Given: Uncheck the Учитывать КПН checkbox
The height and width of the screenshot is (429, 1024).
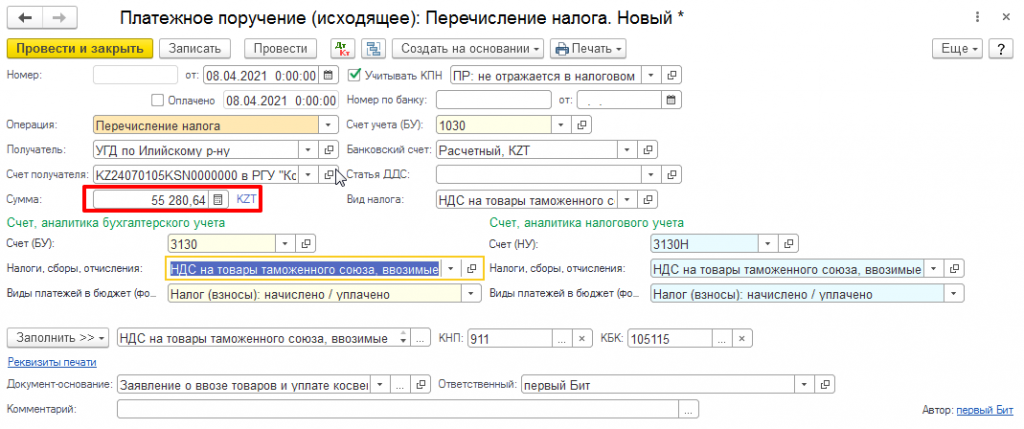Looking at the screenshot, I should click(x=354, y=75).
